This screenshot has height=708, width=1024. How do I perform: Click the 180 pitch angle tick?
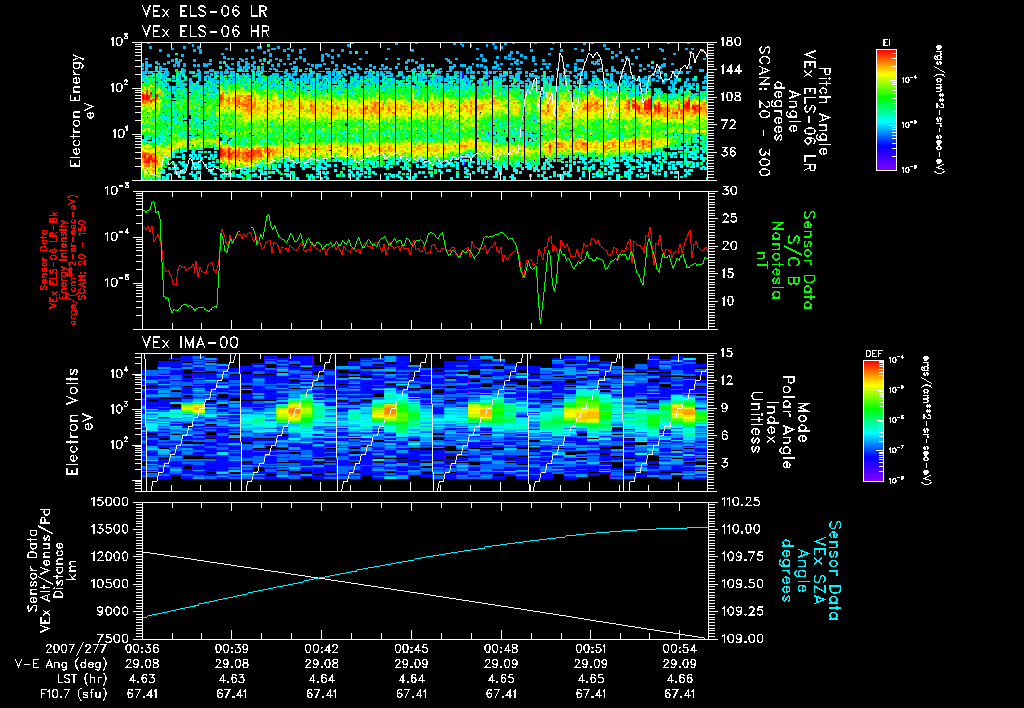(x=730, y=42)
